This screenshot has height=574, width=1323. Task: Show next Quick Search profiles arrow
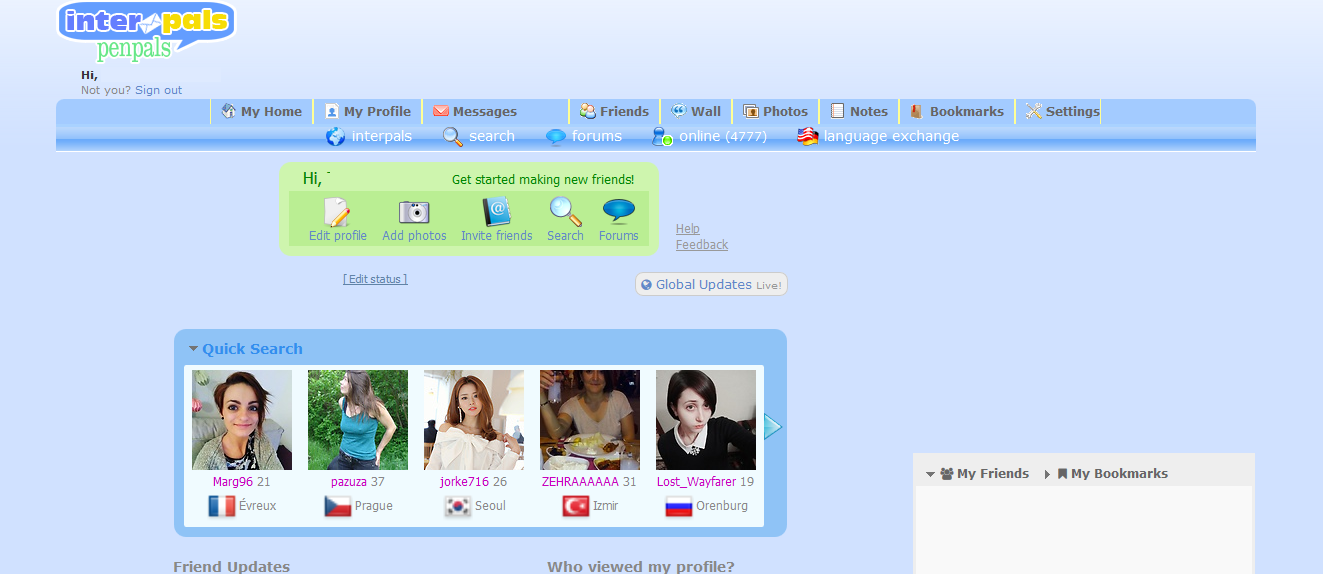pos(772,427)
